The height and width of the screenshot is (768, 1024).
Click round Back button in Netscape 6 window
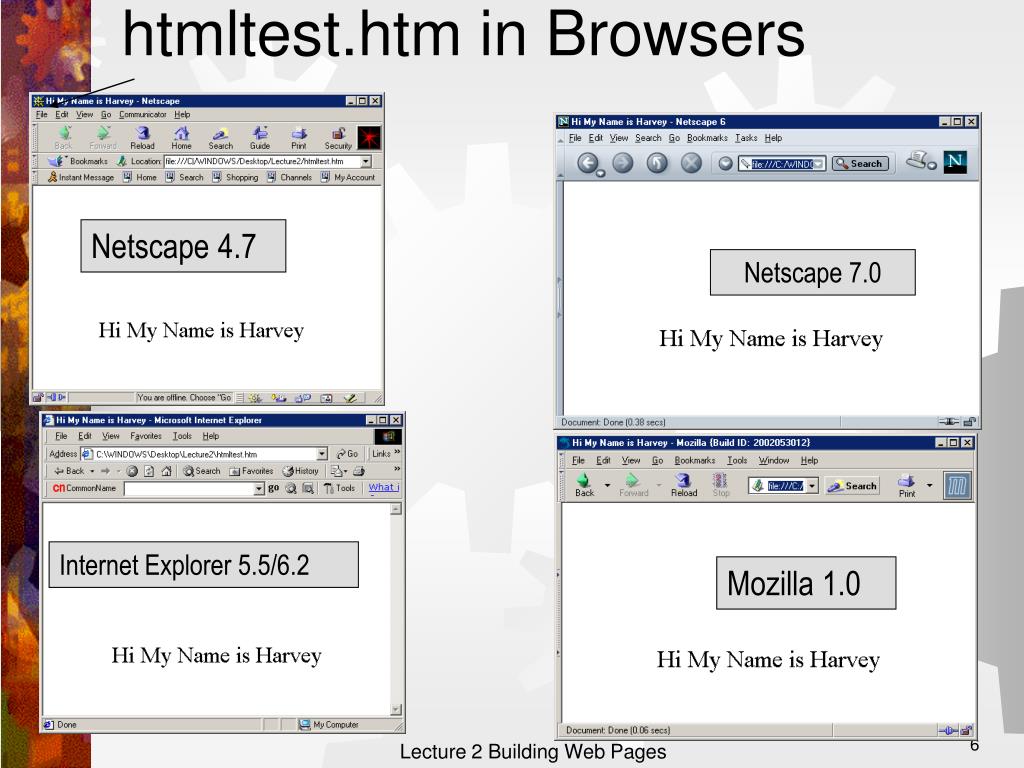(588, 163)
